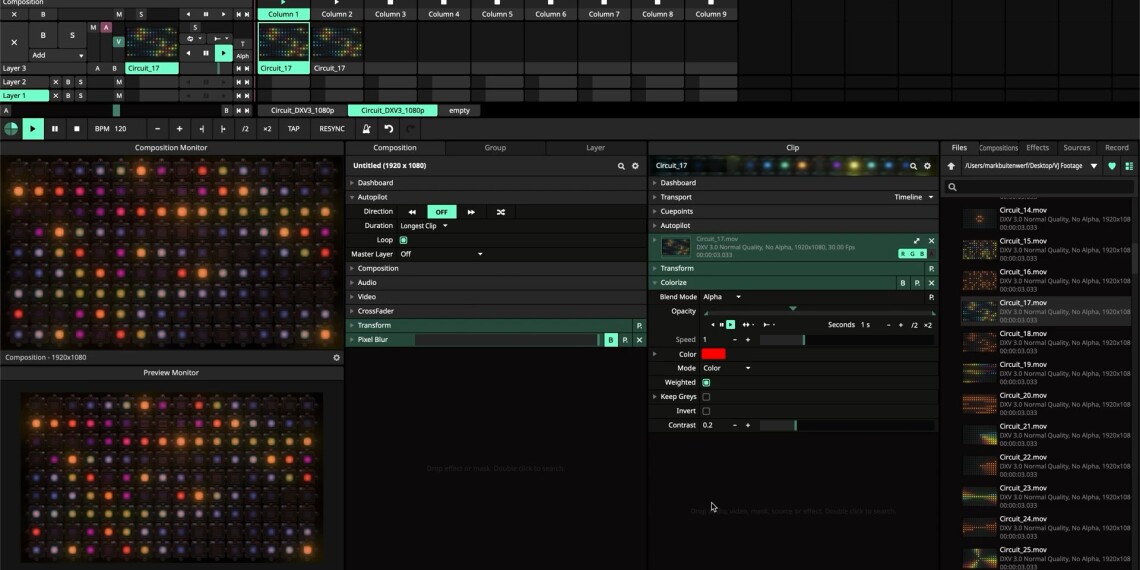This screenshot has width=1140, height=570.
Task: Uncheck the Weighted option
Action: pos(706,382)
